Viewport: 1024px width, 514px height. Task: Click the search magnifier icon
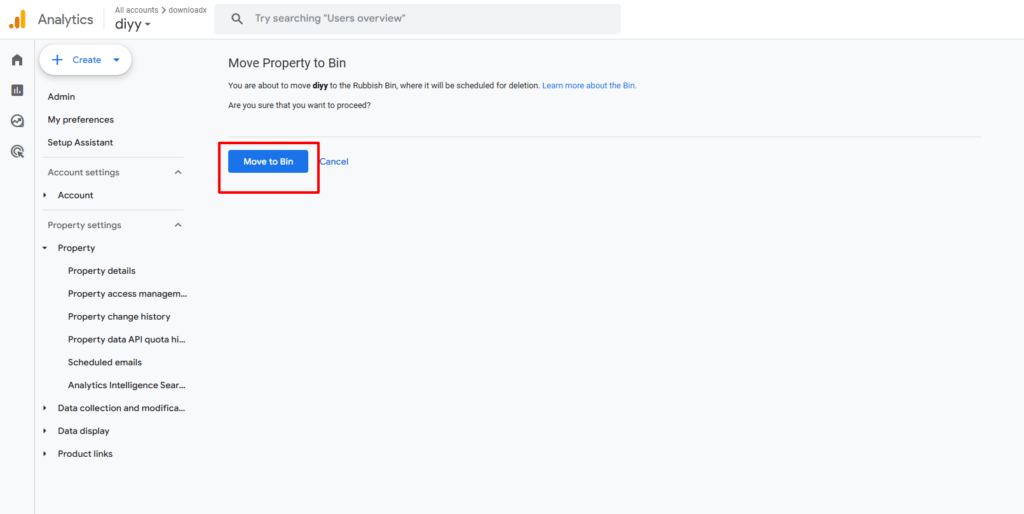click(237, 19)
